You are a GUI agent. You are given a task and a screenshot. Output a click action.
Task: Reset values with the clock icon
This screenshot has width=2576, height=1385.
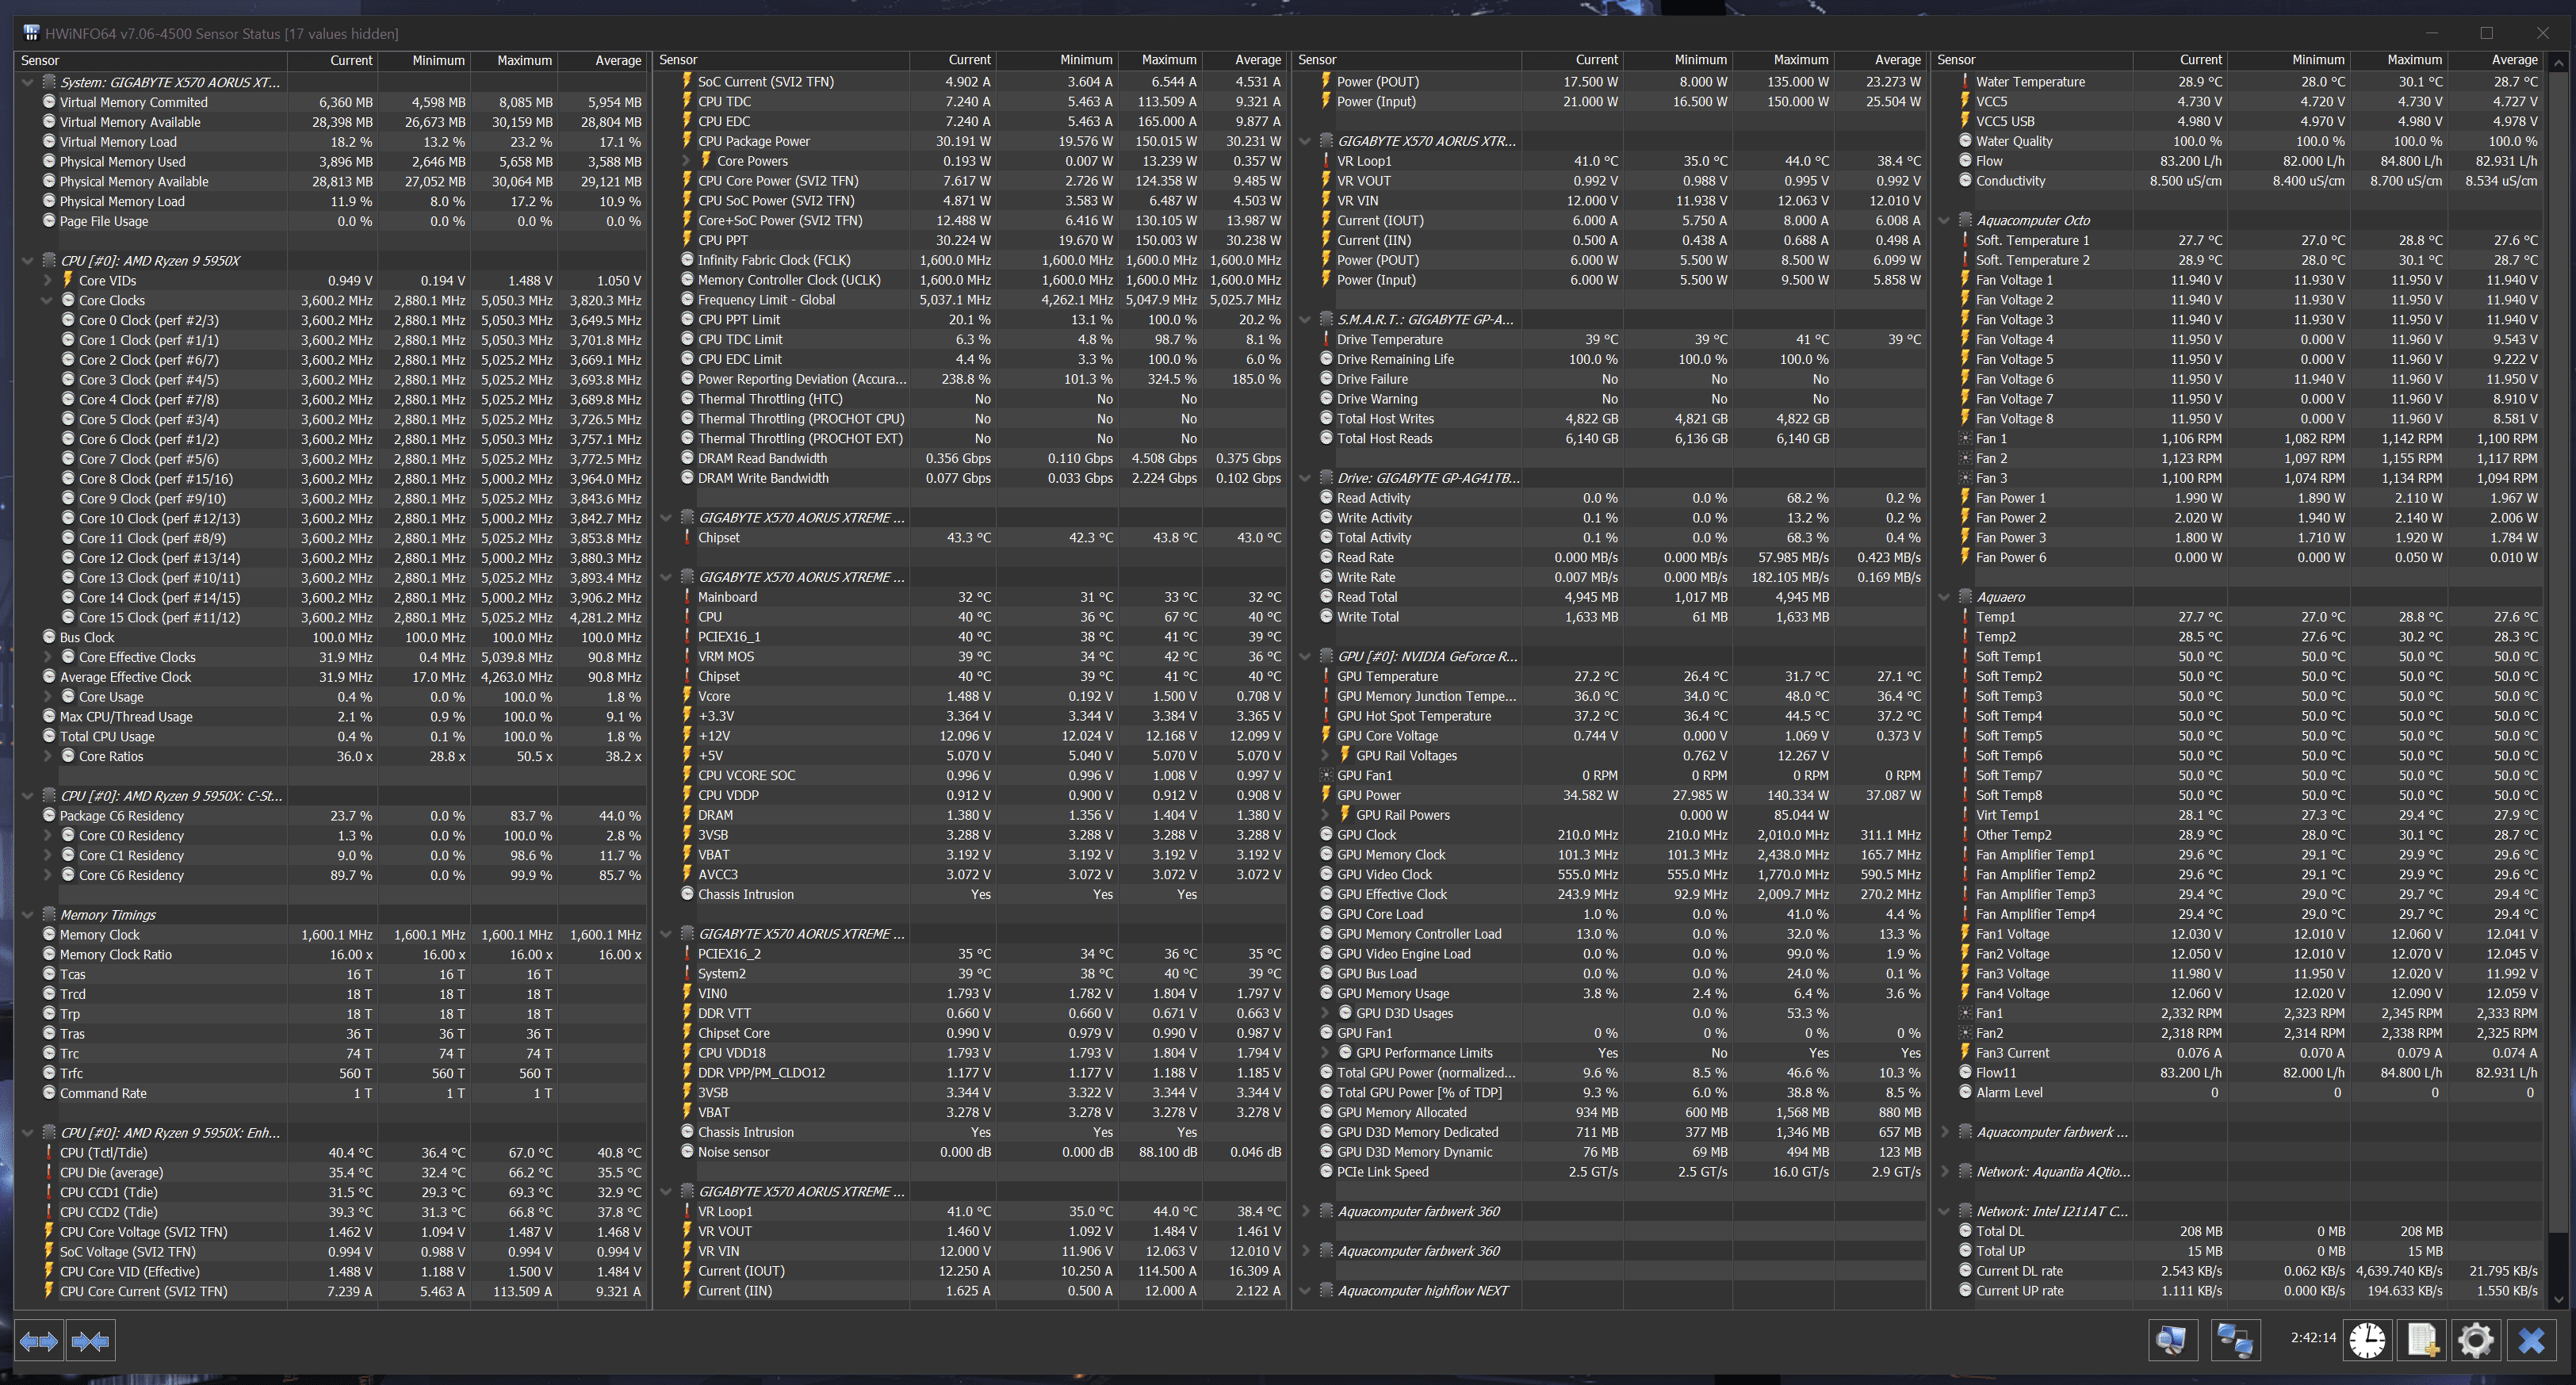2367,1340
